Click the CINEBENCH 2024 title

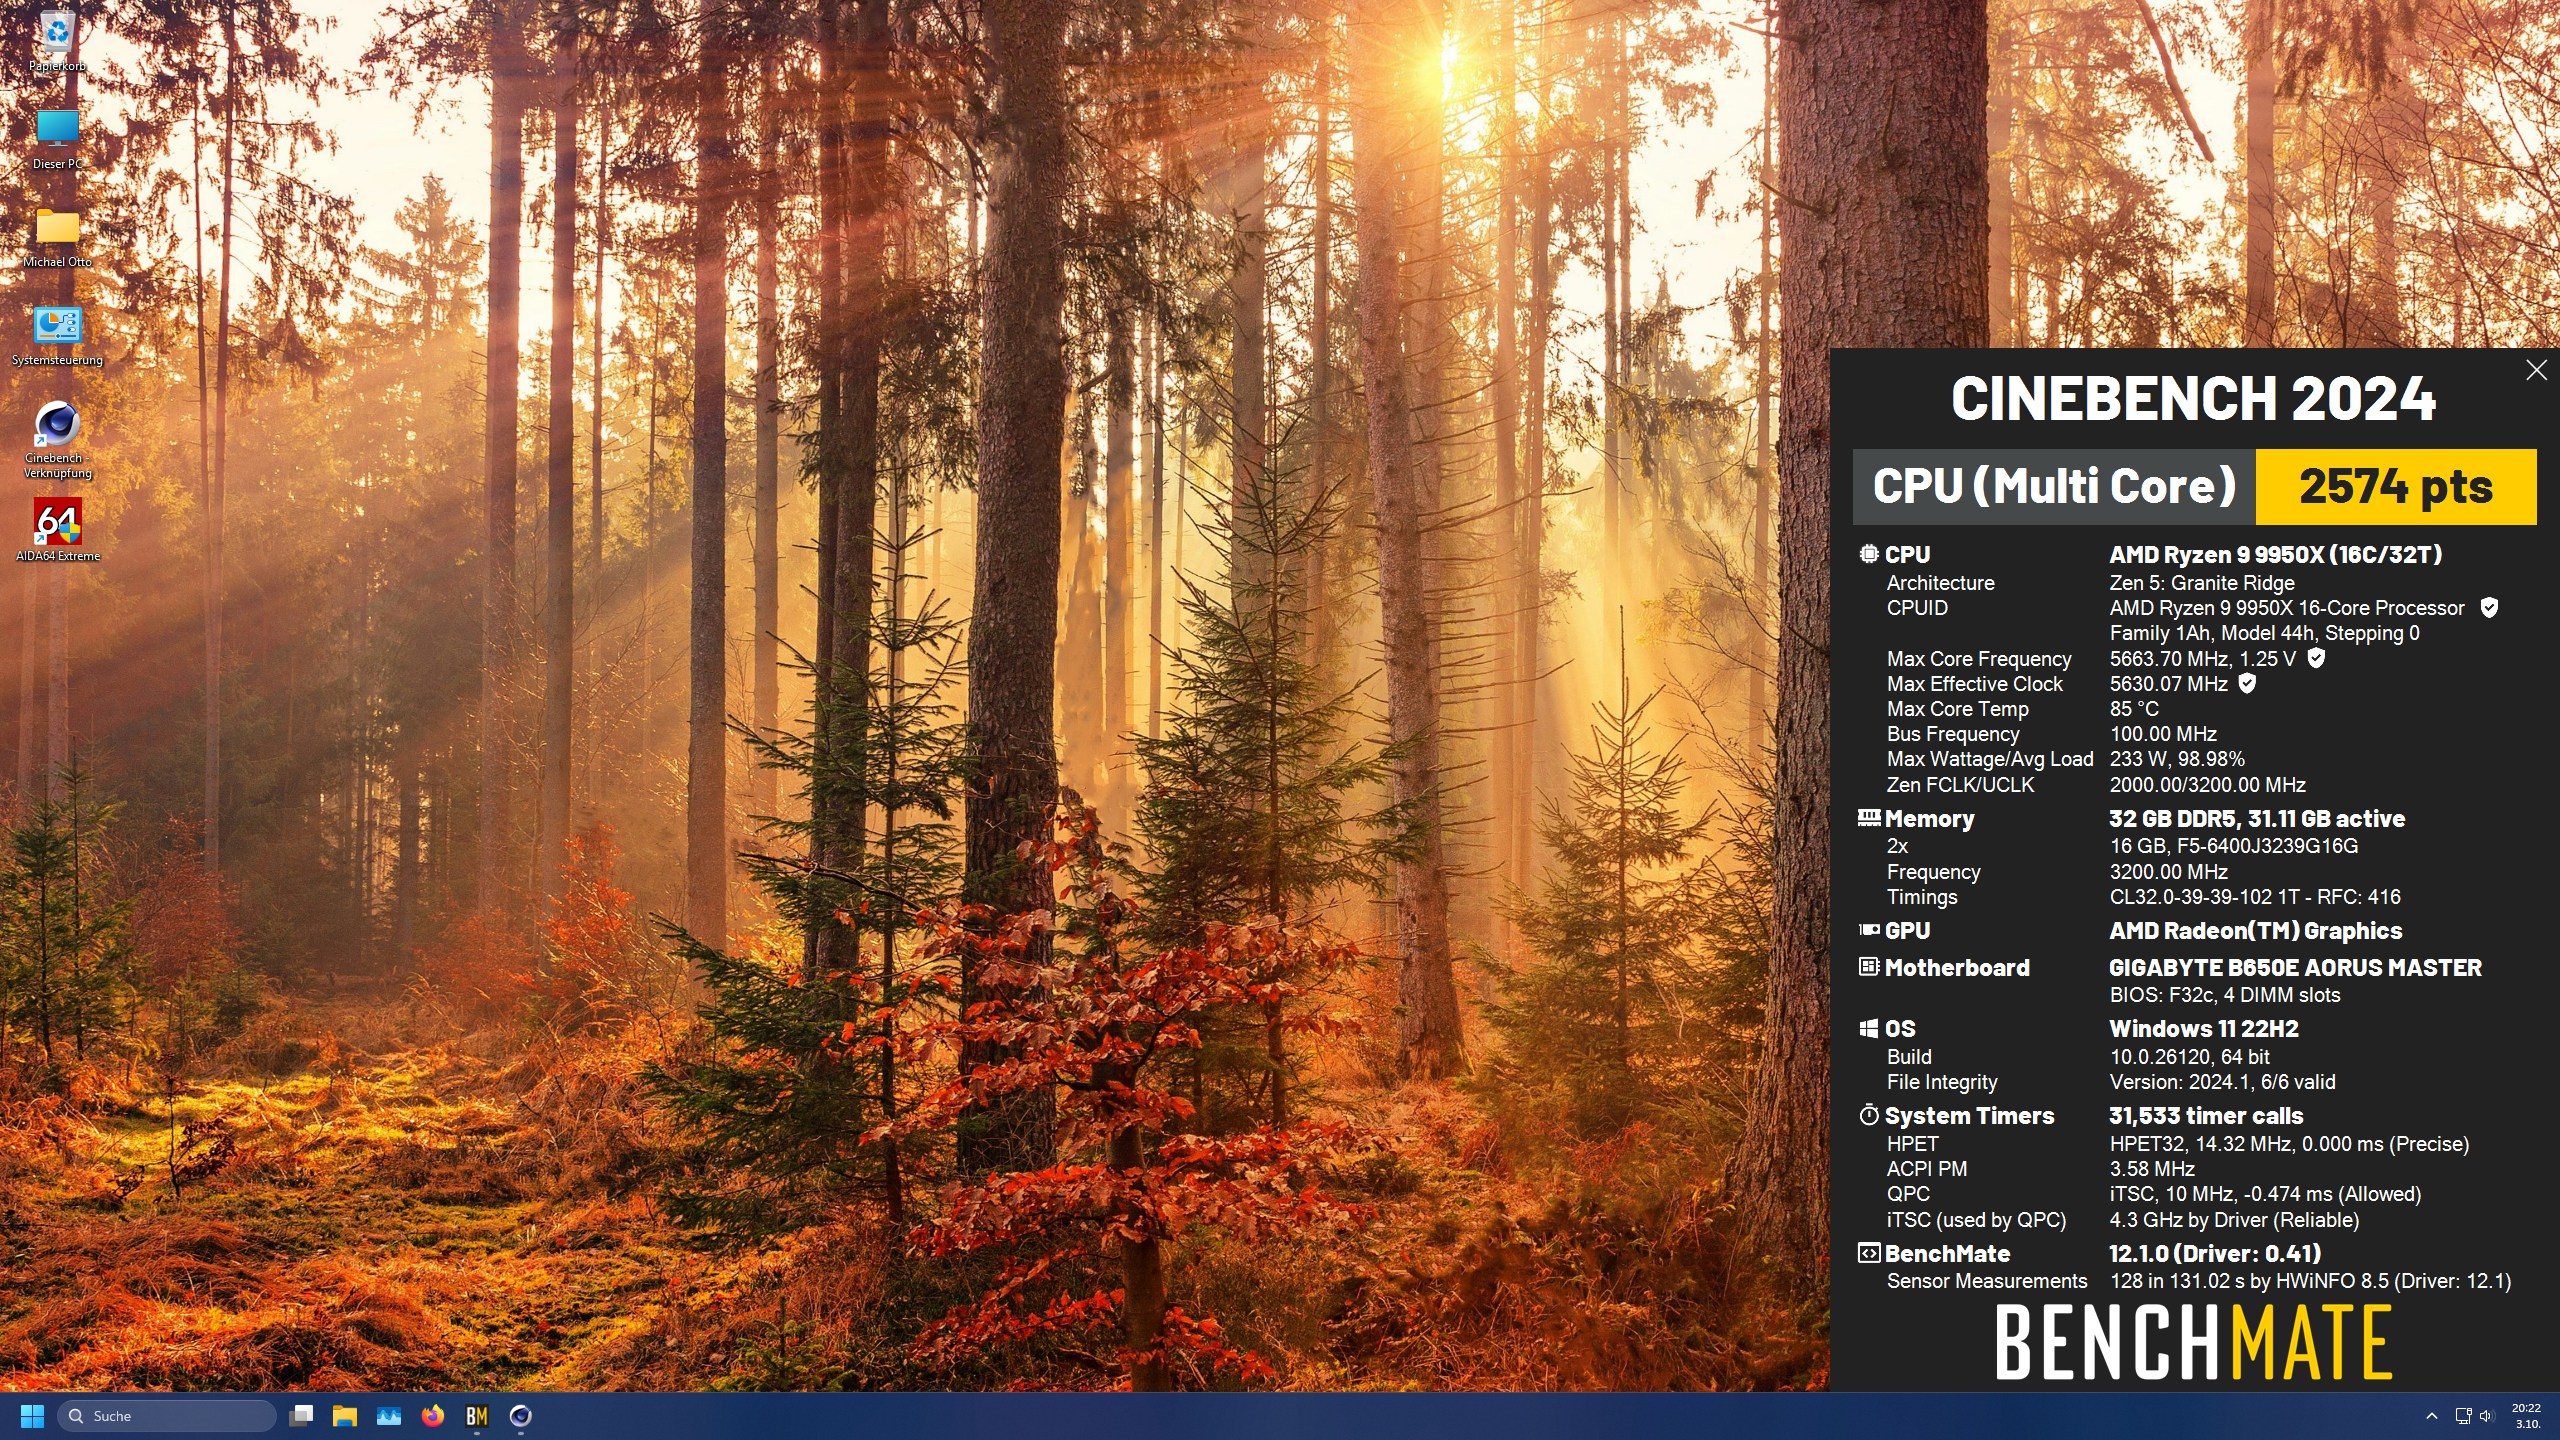[2193, 399]
